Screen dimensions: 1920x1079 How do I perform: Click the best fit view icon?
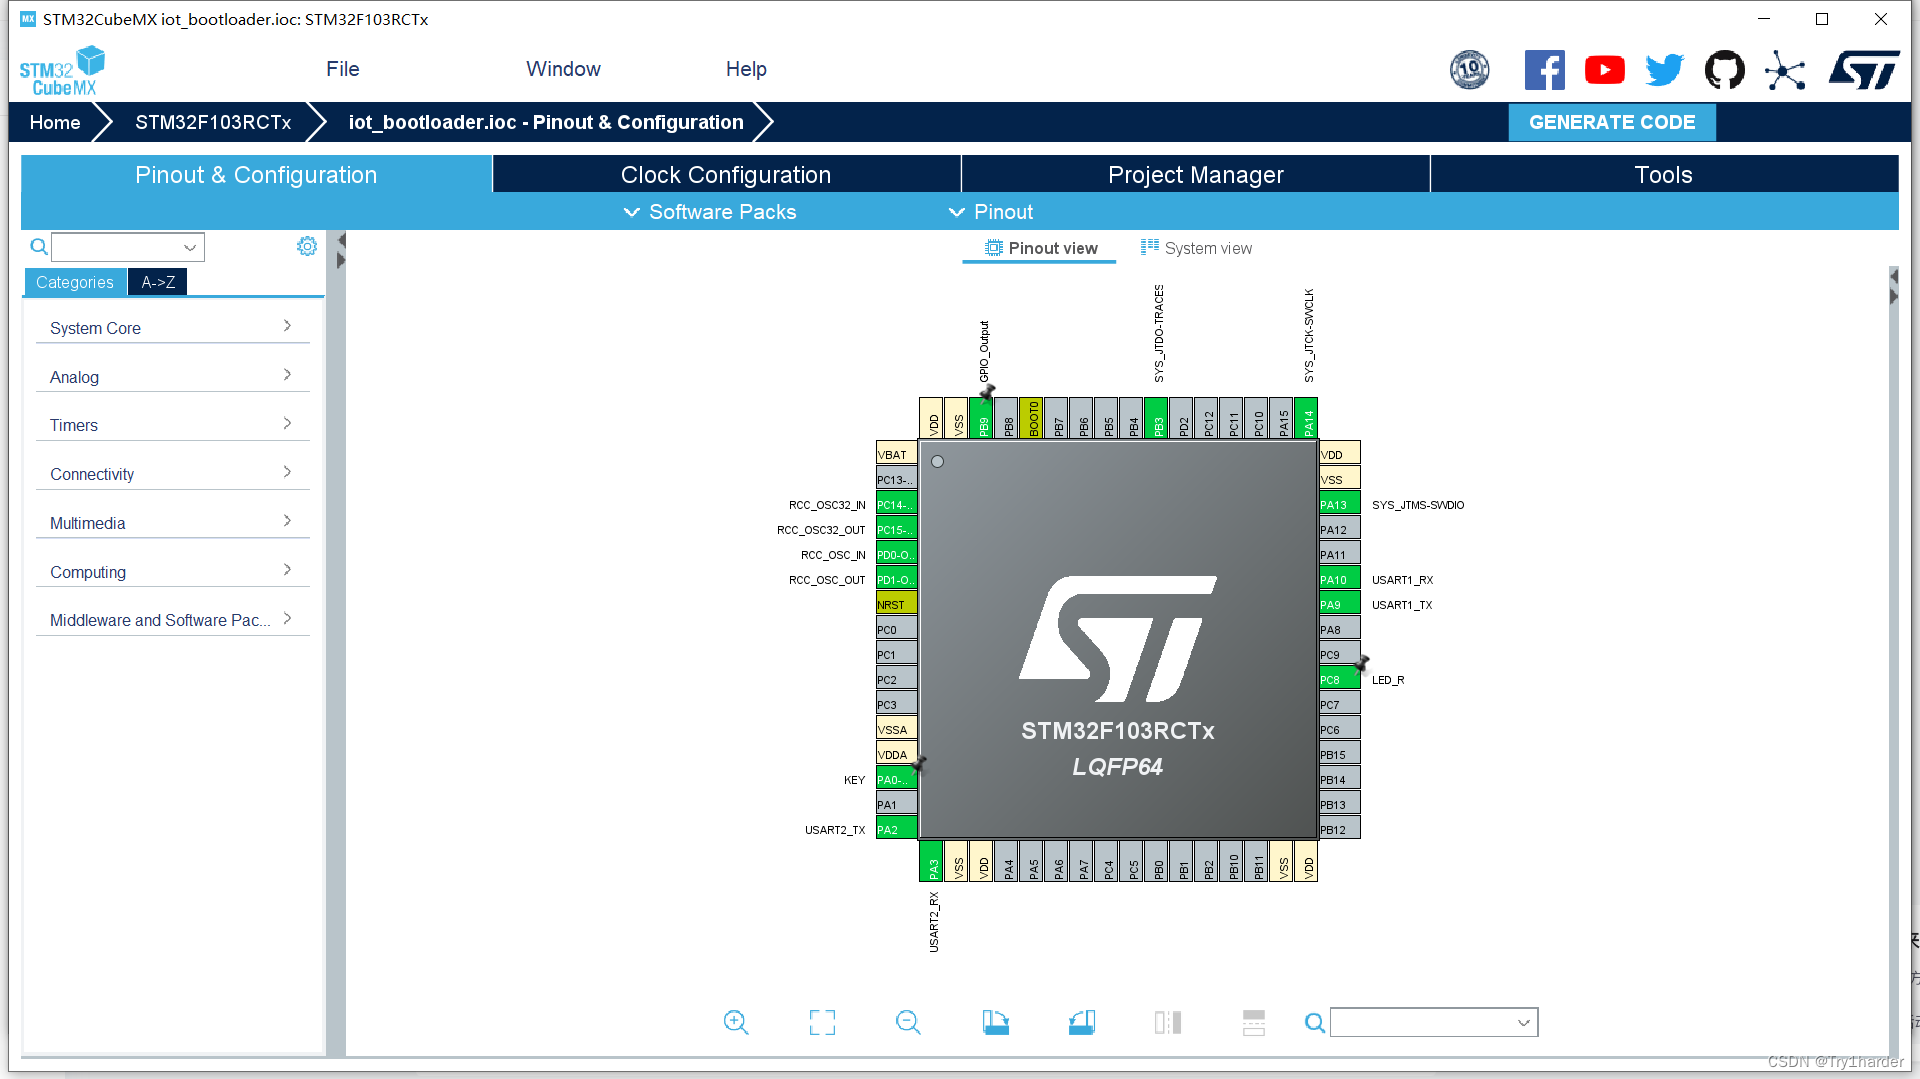click(x=822, y=1022)
